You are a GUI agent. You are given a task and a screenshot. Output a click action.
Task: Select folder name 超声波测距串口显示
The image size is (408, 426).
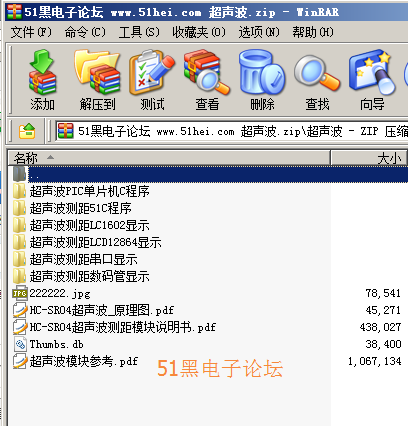click(83, 259)
